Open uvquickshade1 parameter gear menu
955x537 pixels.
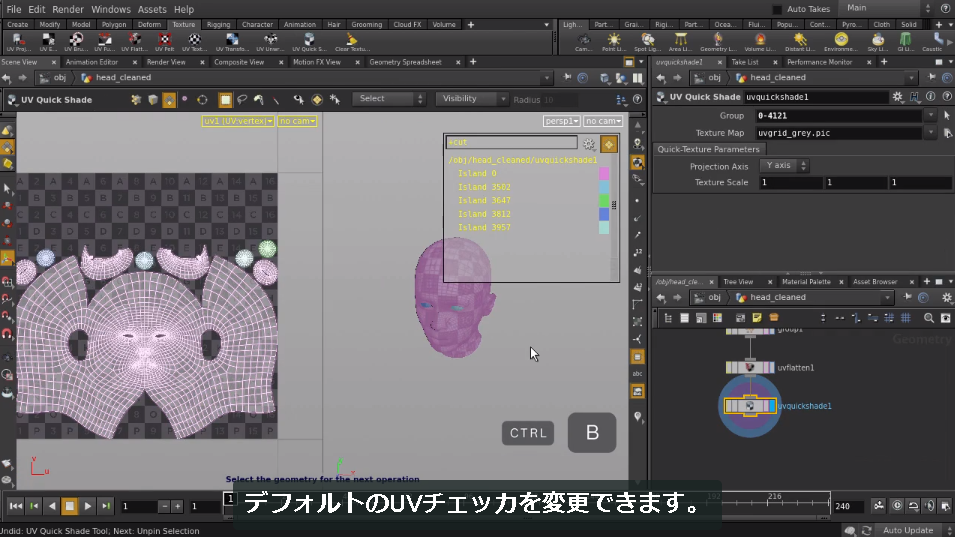pos(897,97)
